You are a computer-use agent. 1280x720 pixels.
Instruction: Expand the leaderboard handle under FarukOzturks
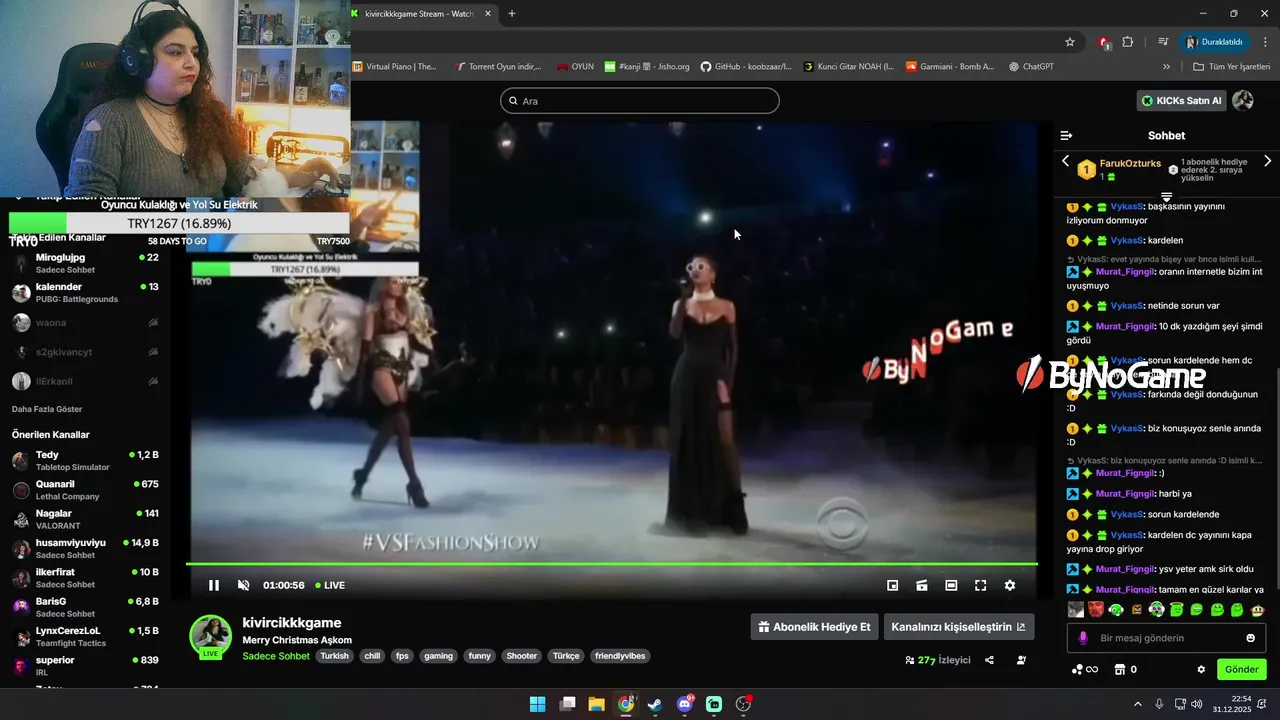click(x=1166, y=196)
